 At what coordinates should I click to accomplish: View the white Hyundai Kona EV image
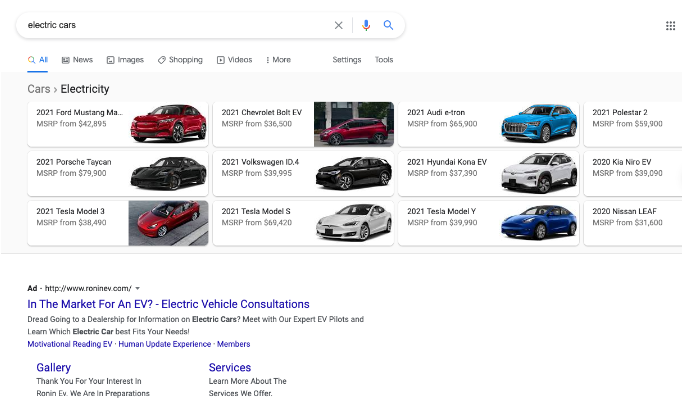coord(539,173)
